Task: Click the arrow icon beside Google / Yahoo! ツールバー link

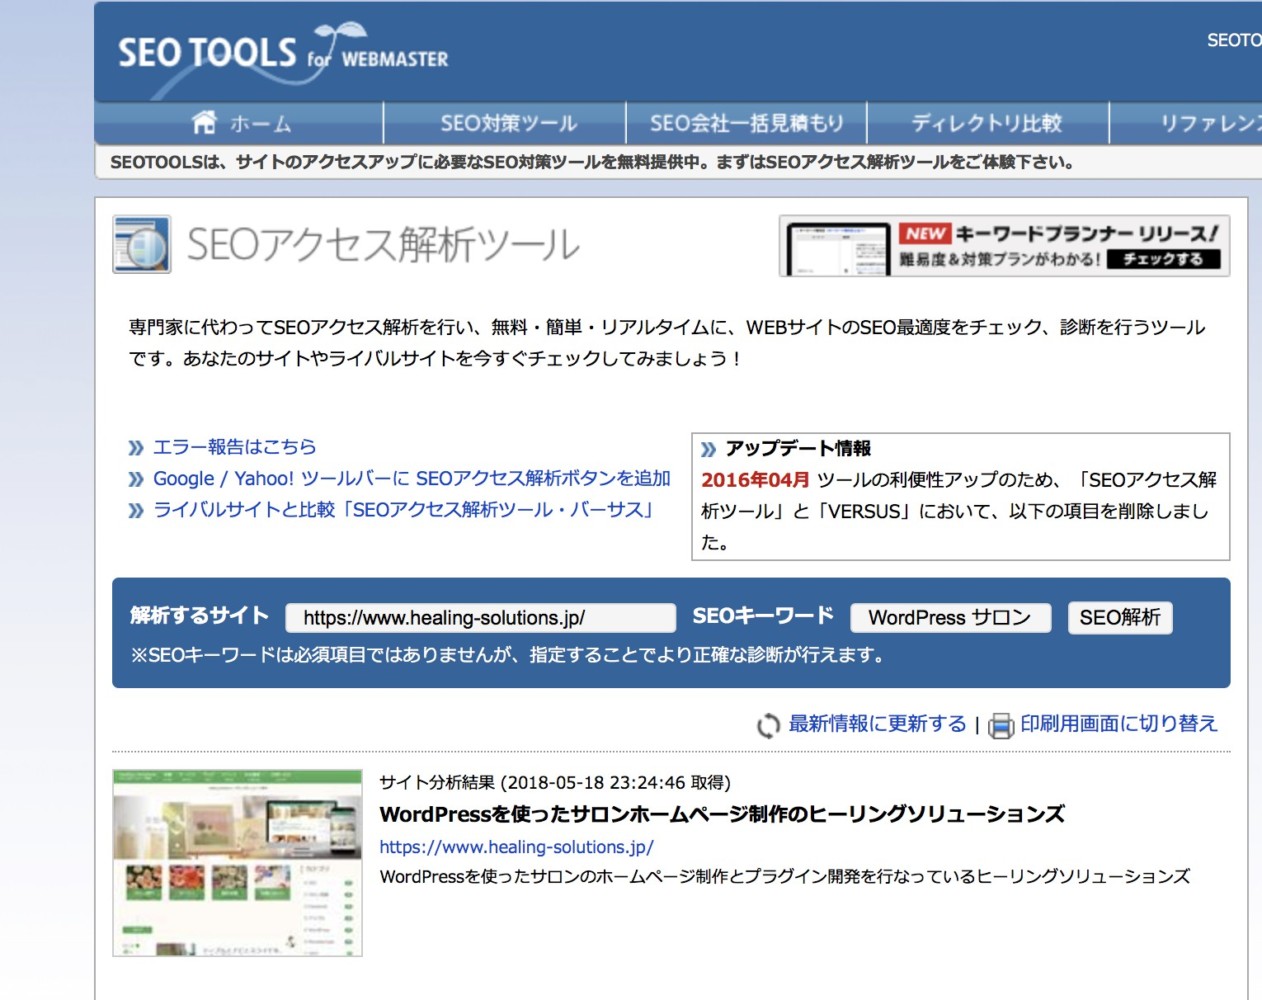Action: click(136, 479)
